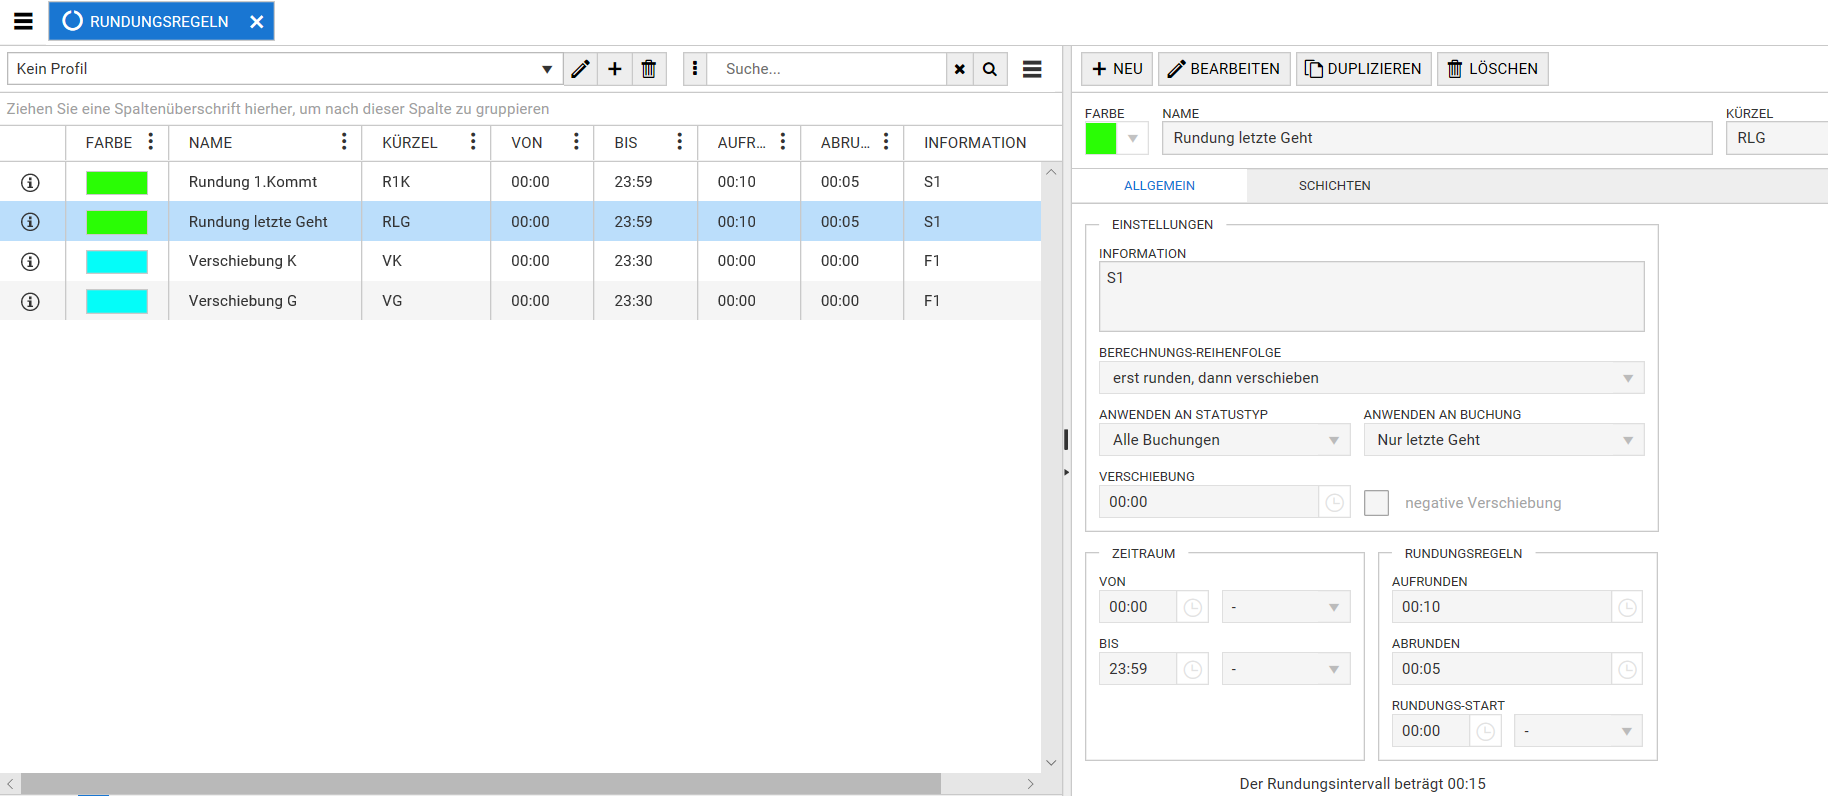
Task: Open grid options menu icon
Action: (1032, 69)
